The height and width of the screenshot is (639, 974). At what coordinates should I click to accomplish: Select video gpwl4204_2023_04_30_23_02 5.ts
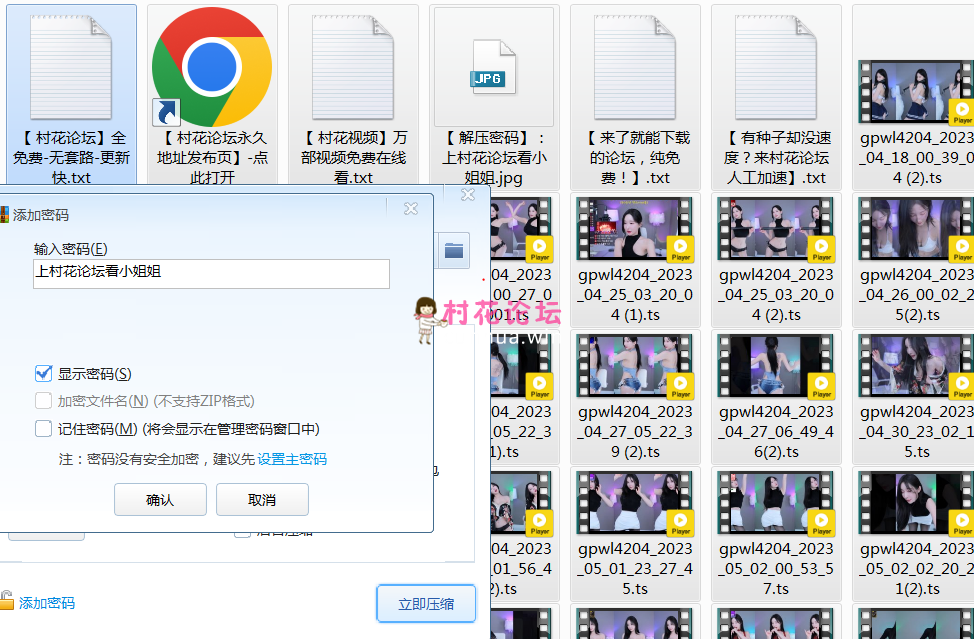click(x=917, y=366)
